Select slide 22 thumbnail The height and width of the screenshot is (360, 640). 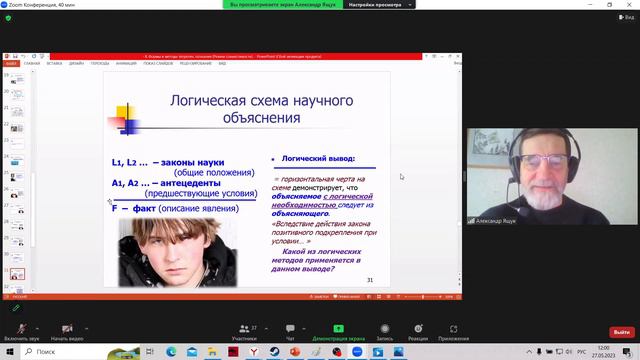[17, 127]
